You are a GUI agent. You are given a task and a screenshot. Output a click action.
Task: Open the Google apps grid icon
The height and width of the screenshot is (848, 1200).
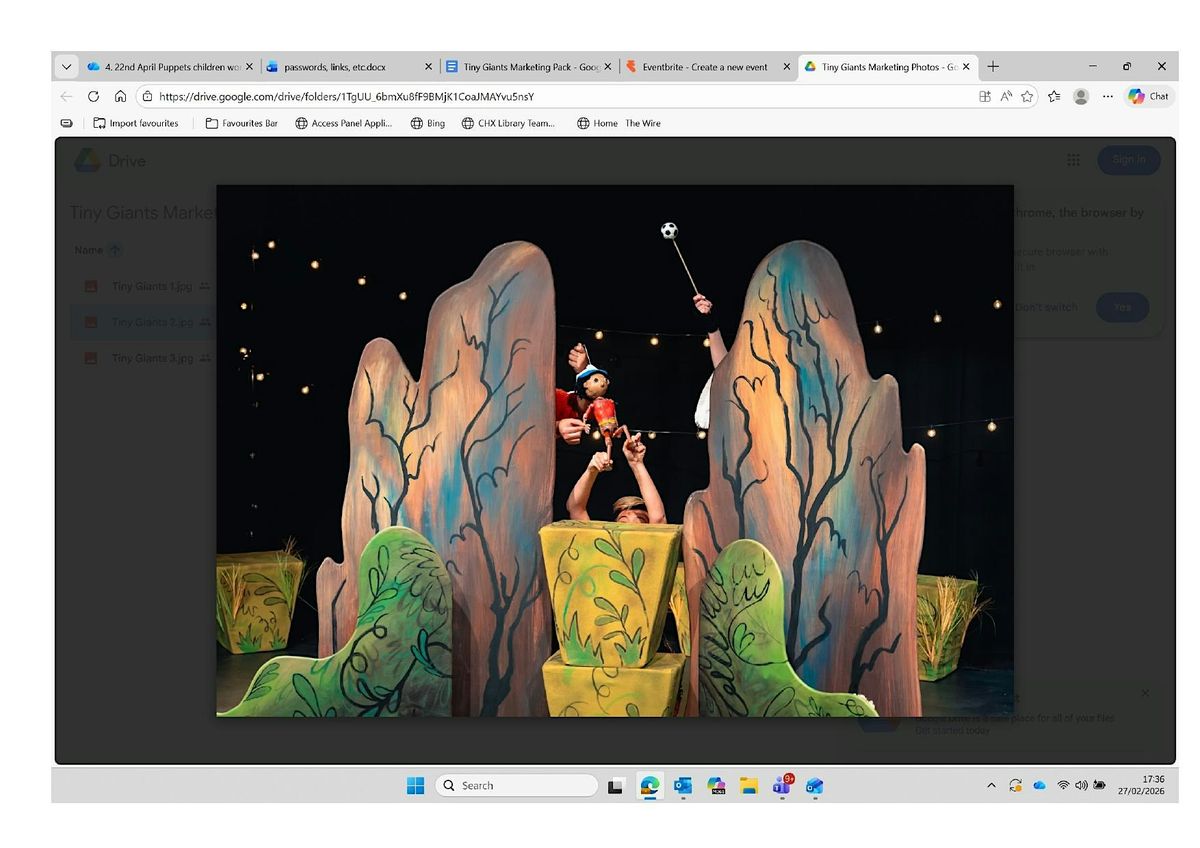(x=1073, y=160)
